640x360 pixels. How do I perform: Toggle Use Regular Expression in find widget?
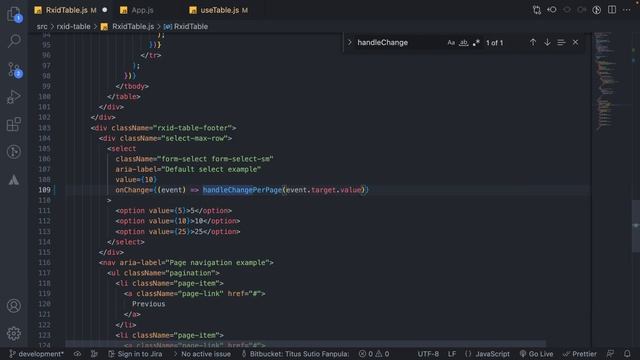coord(476,43)
